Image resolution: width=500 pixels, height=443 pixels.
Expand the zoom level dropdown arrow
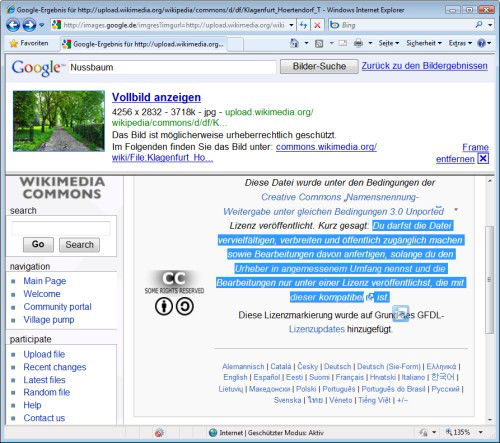[481, 432]
